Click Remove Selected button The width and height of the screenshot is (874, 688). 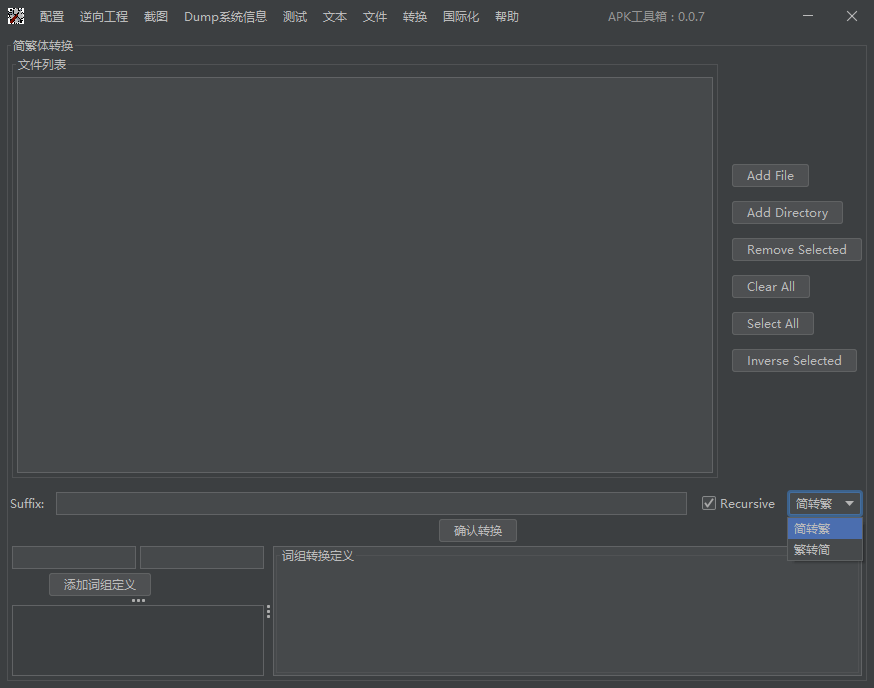tap(796, 250)
